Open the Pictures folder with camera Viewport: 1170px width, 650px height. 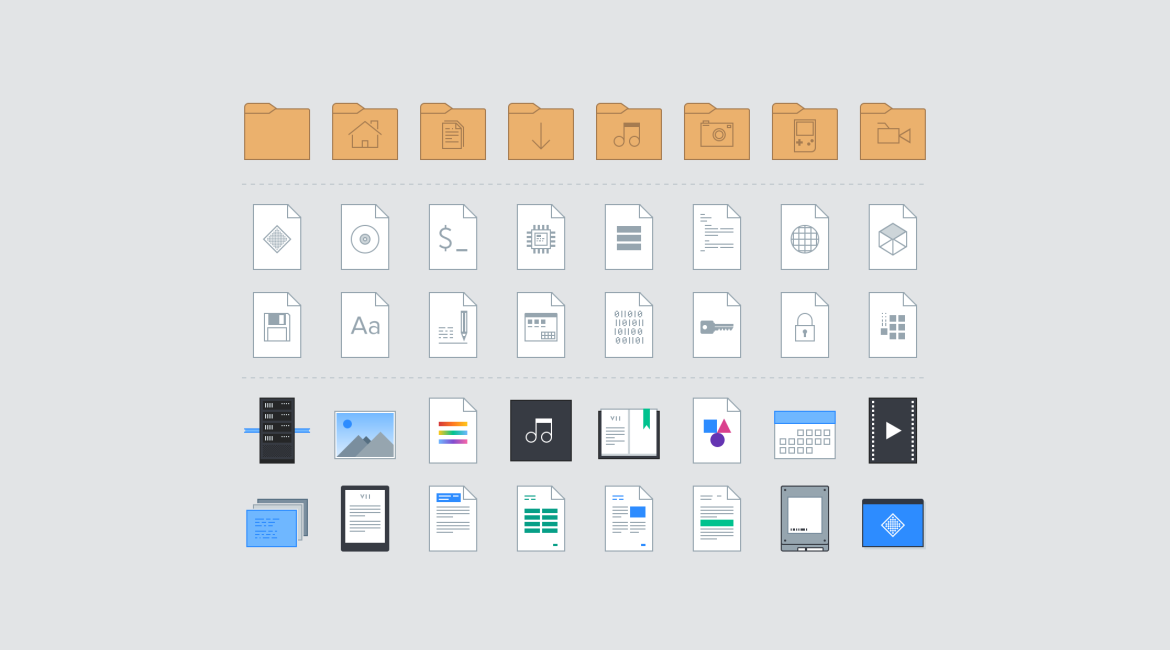(716, 132)
